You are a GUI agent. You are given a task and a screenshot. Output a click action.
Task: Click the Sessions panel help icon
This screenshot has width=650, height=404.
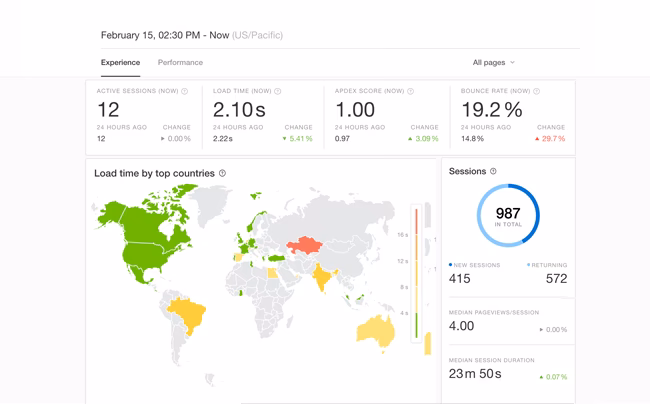(x=493, y=171)
